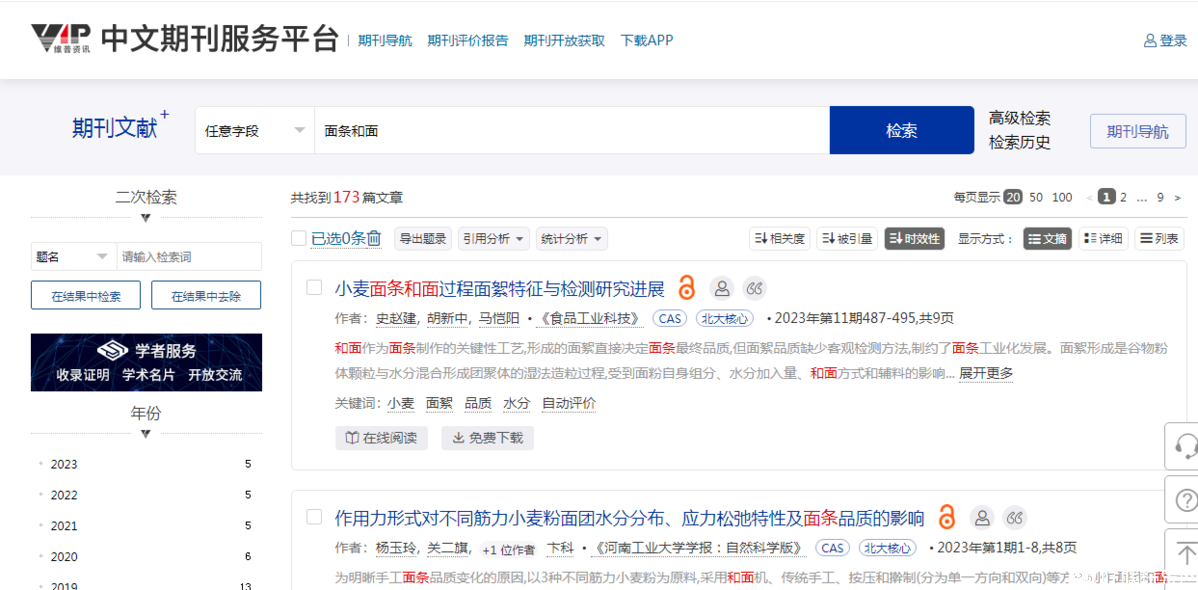Screen dimensions: 1198x590
Task: Go to next results page arrow
Action: click(x=1177, y=197)
